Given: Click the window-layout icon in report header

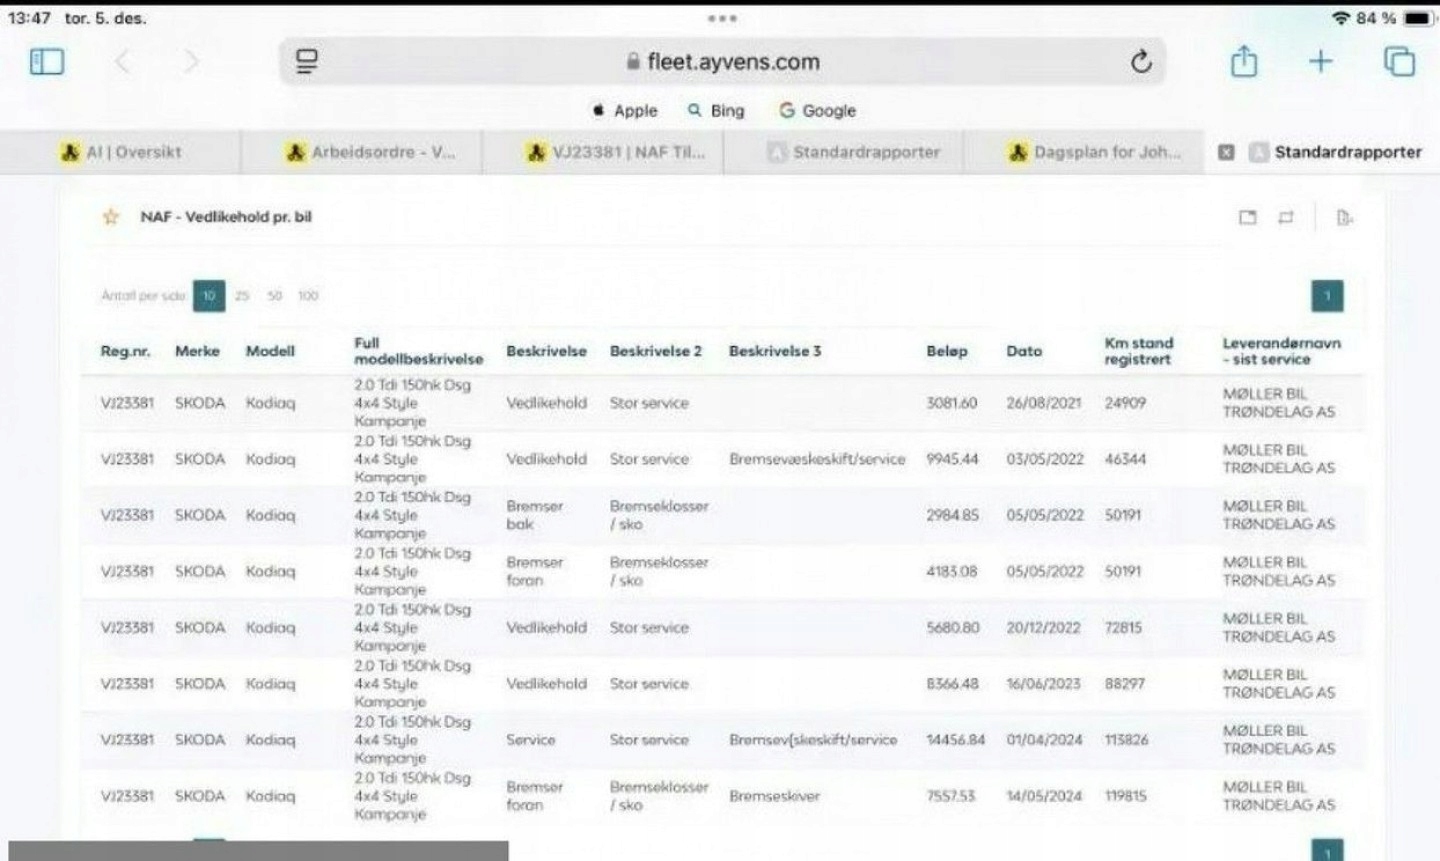Looking at the screenshot, I should click(x=1247, y=217).
